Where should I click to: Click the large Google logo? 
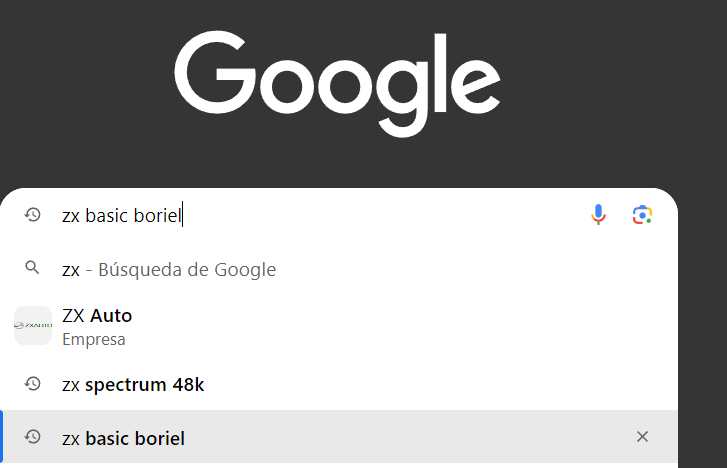[x=337, y=84]
